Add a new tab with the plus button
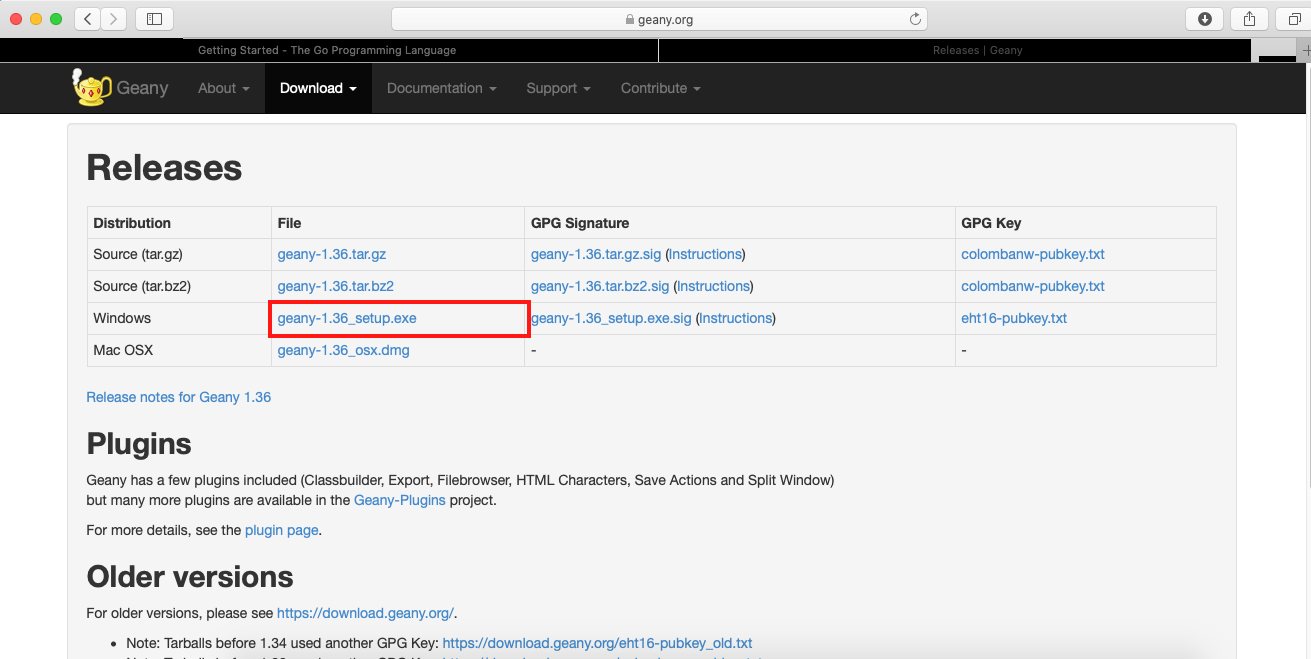The height and width of the screenshot is (659, 1311). (1304, 50)
